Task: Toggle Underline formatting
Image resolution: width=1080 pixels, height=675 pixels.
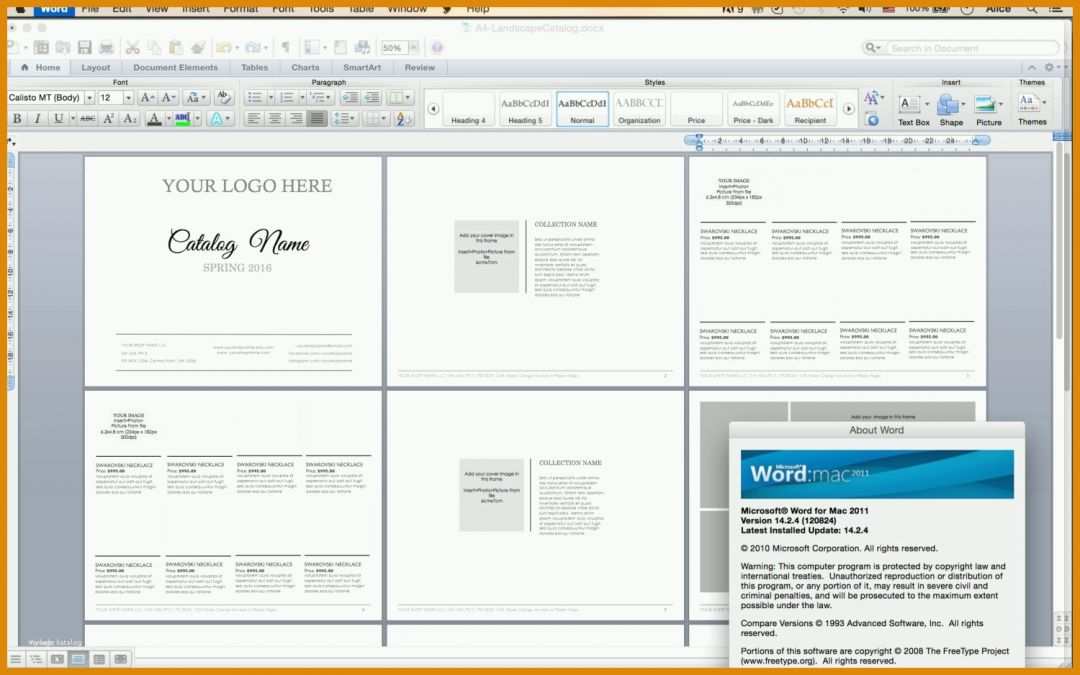Action: 59,118
